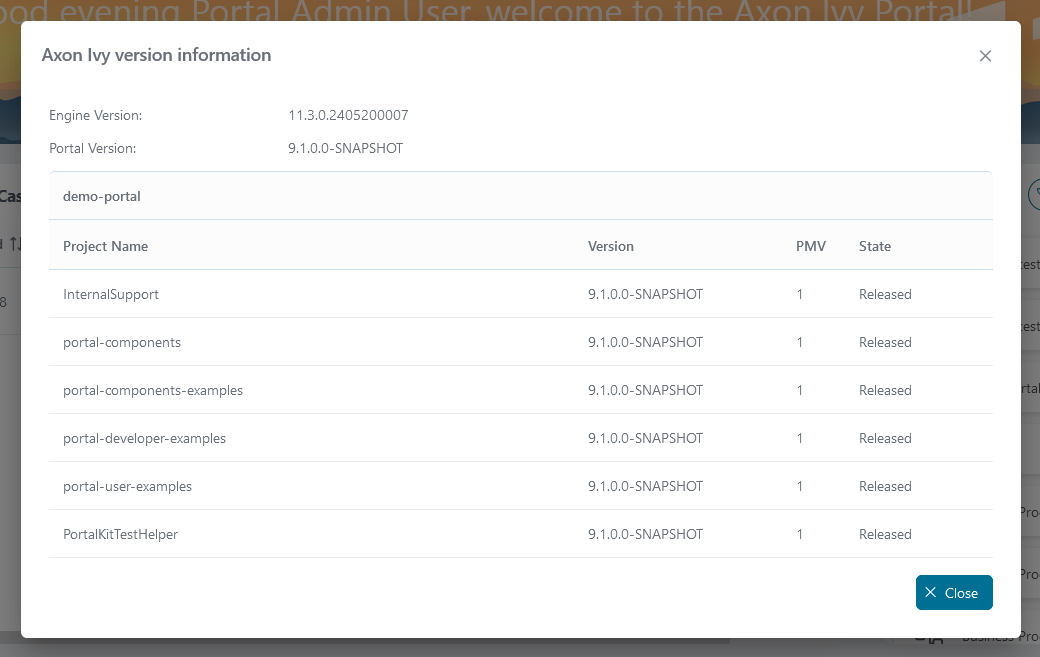This screenshot has height=657, width=1040.
Task: Close the version information dialog with X icon
Action: [985, 56]
